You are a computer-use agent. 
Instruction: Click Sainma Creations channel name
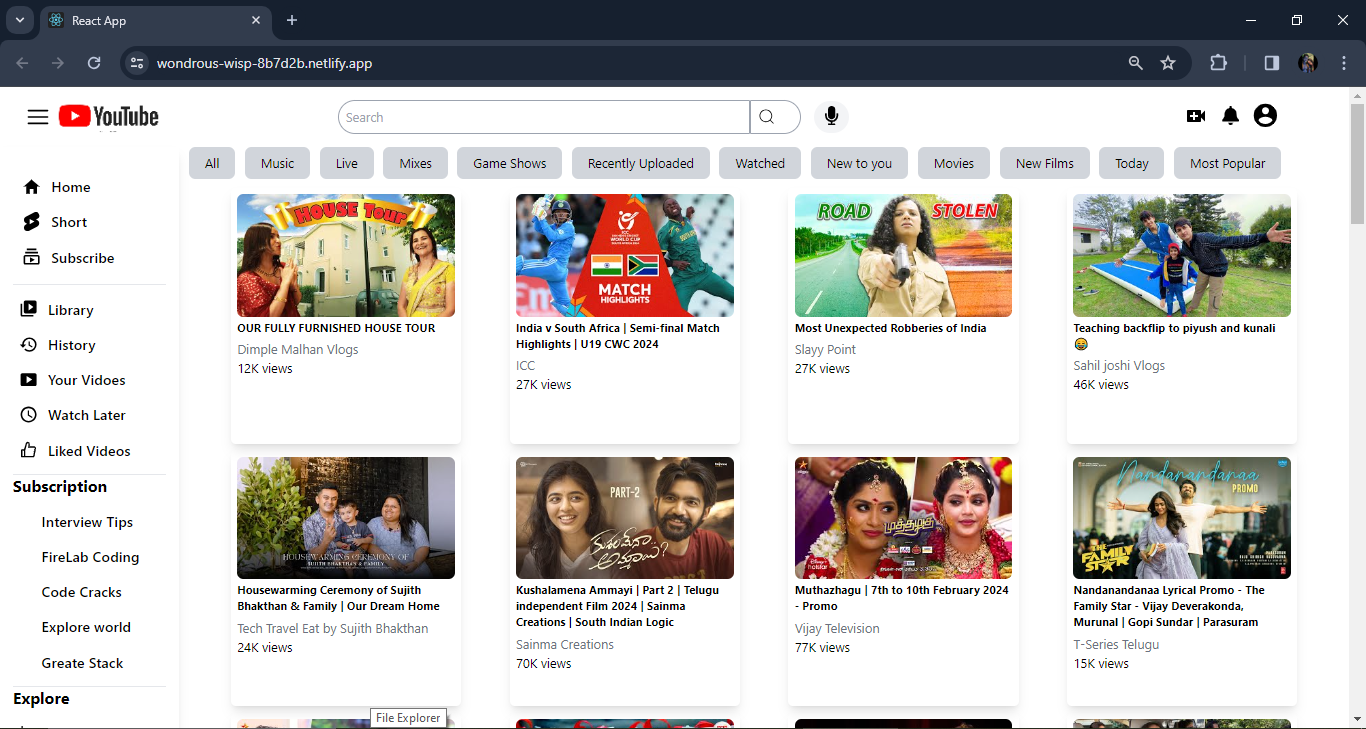(565, 645)
